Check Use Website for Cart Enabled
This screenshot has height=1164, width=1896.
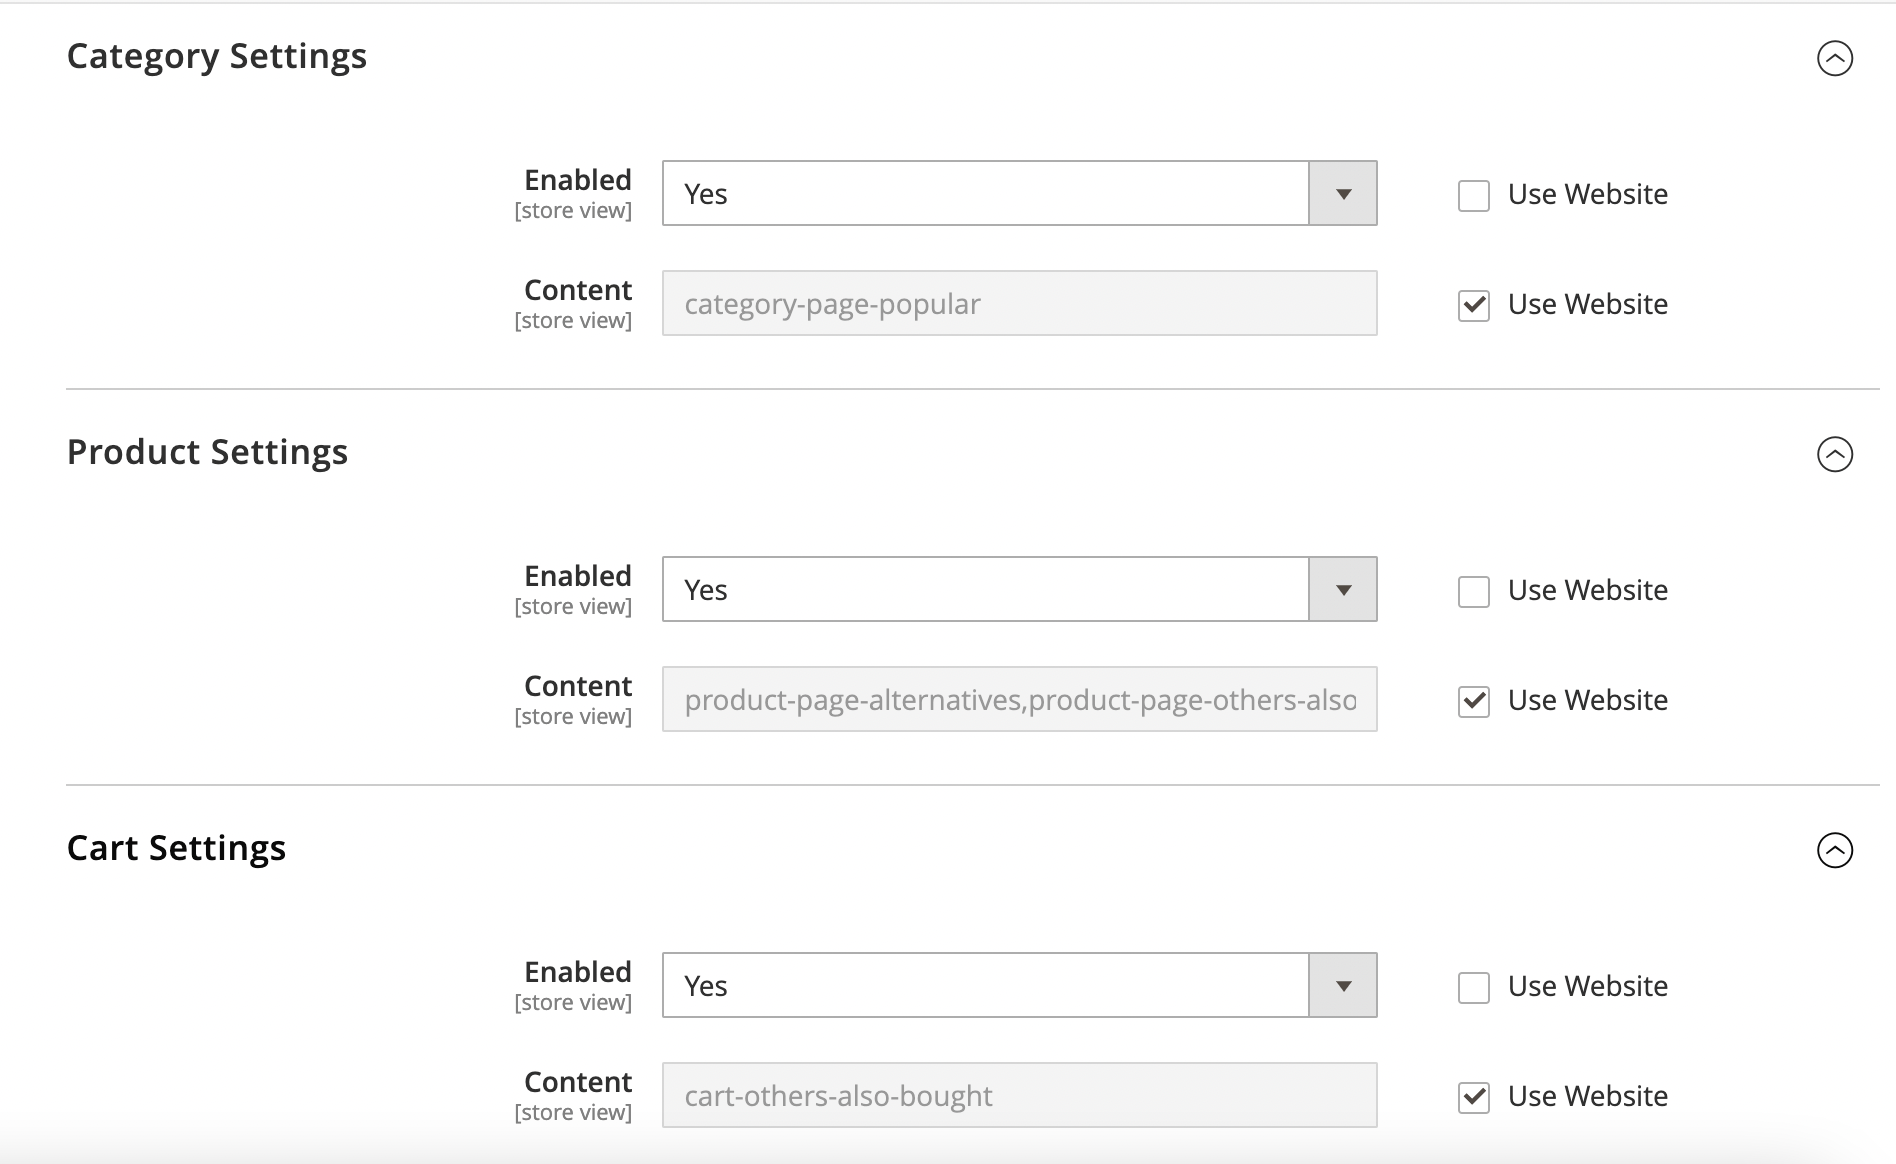point(1473,987)
